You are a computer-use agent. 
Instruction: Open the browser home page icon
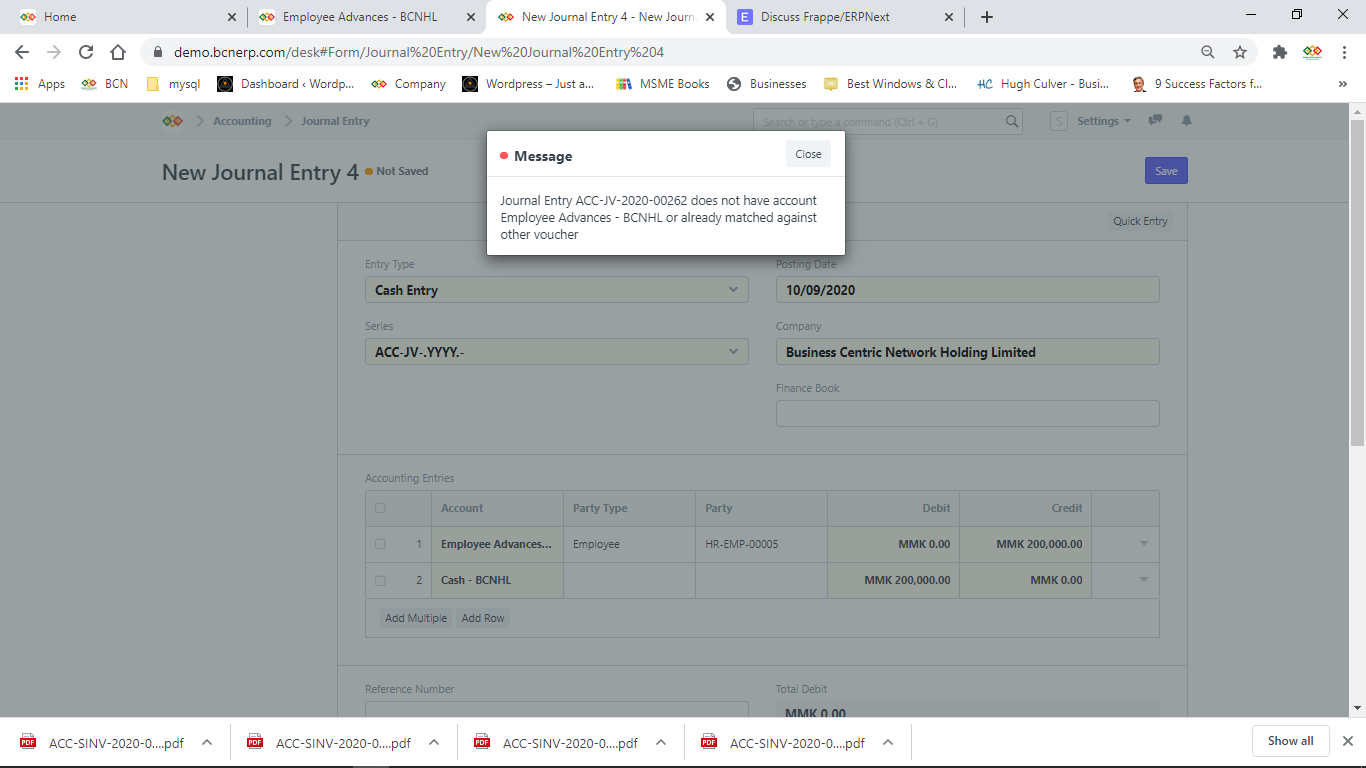point(118,52)
